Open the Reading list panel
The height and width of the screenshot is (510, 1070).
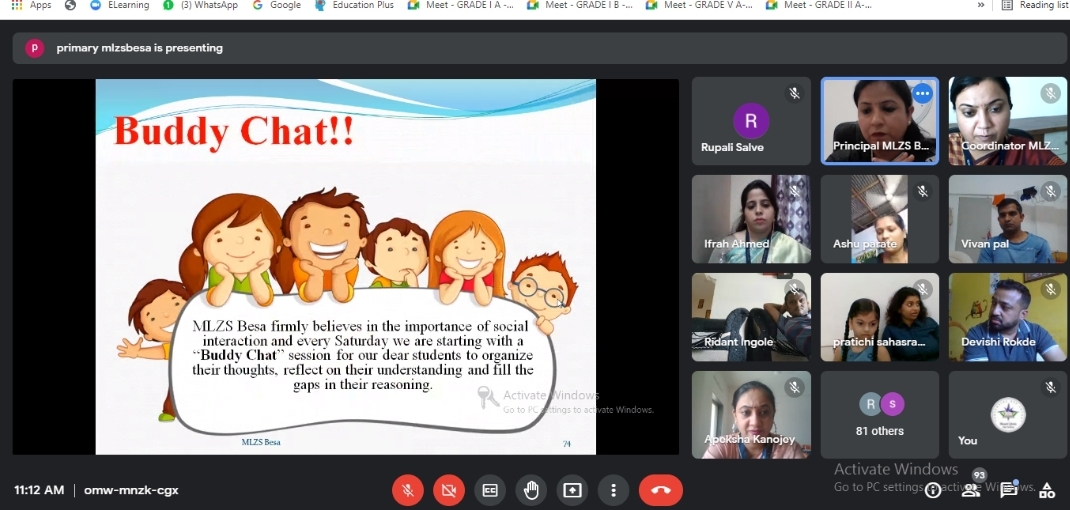1035,5
